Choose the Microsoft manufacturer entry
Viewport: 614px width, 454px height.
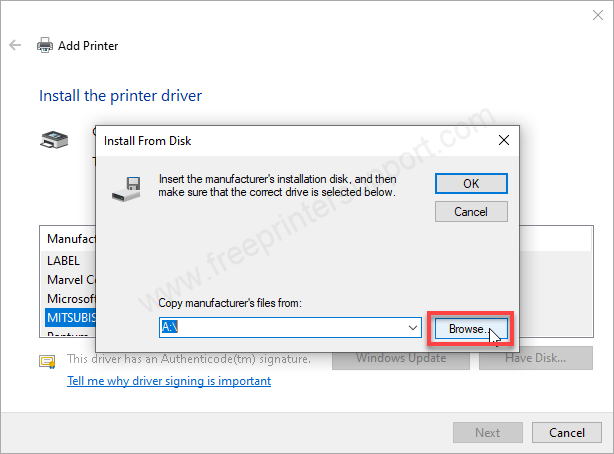(x=70, y=298)
